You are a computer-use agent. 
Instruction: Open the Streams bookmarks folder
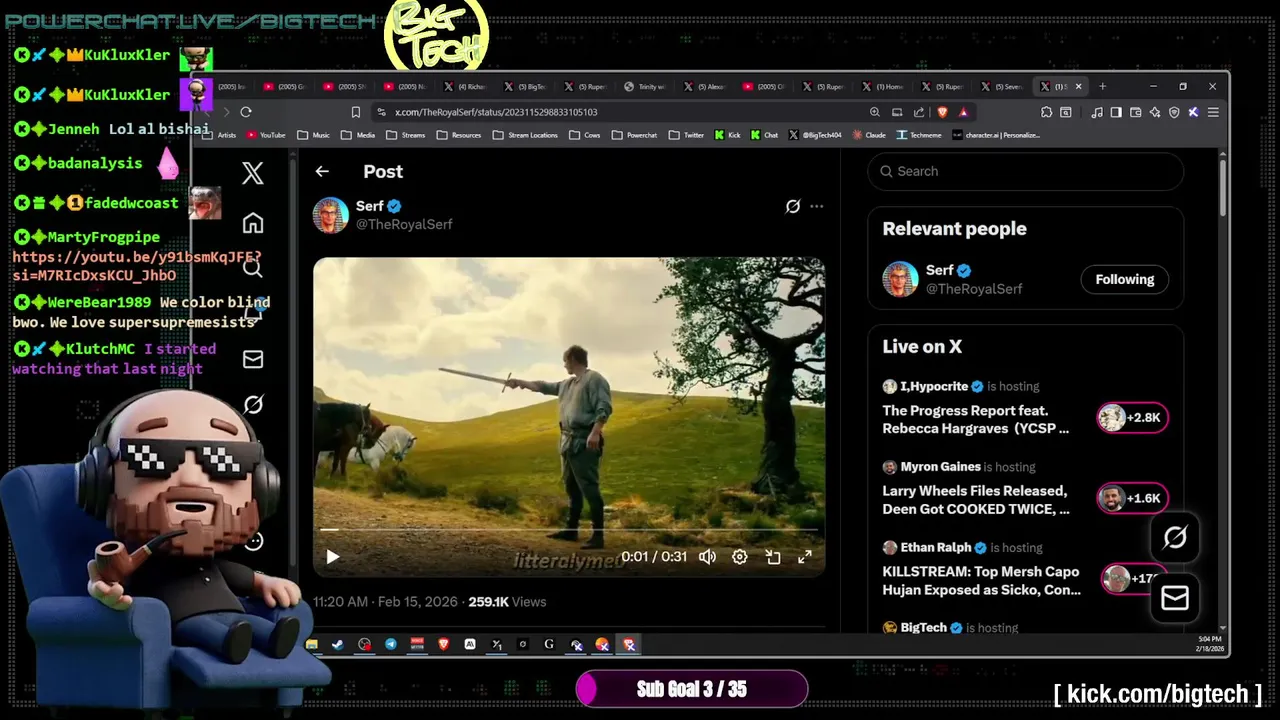click(405, 135)
